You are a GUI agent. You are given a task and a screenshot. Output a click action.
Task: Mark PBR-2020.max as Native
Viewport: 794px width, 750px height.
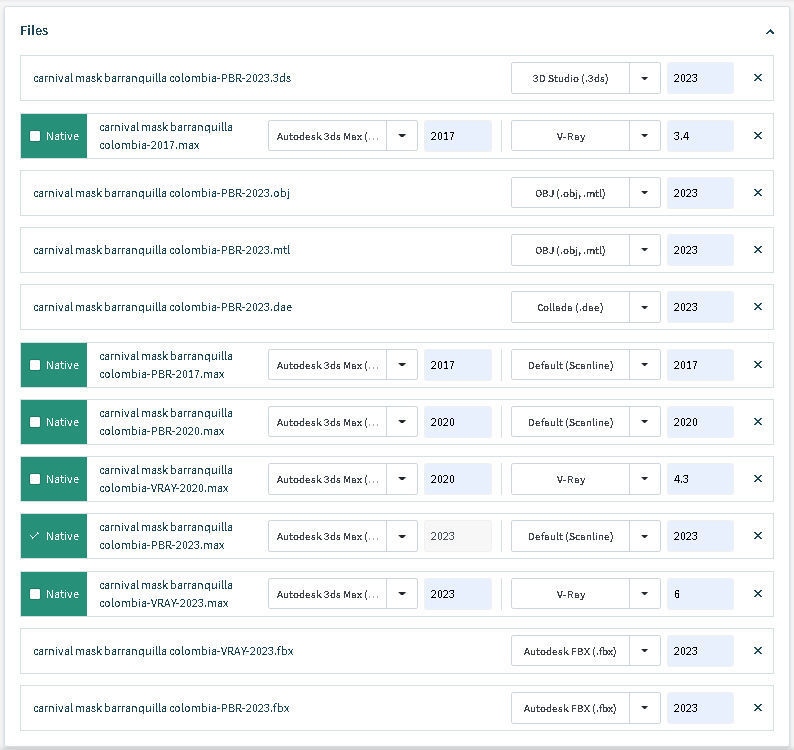(36, 422)
